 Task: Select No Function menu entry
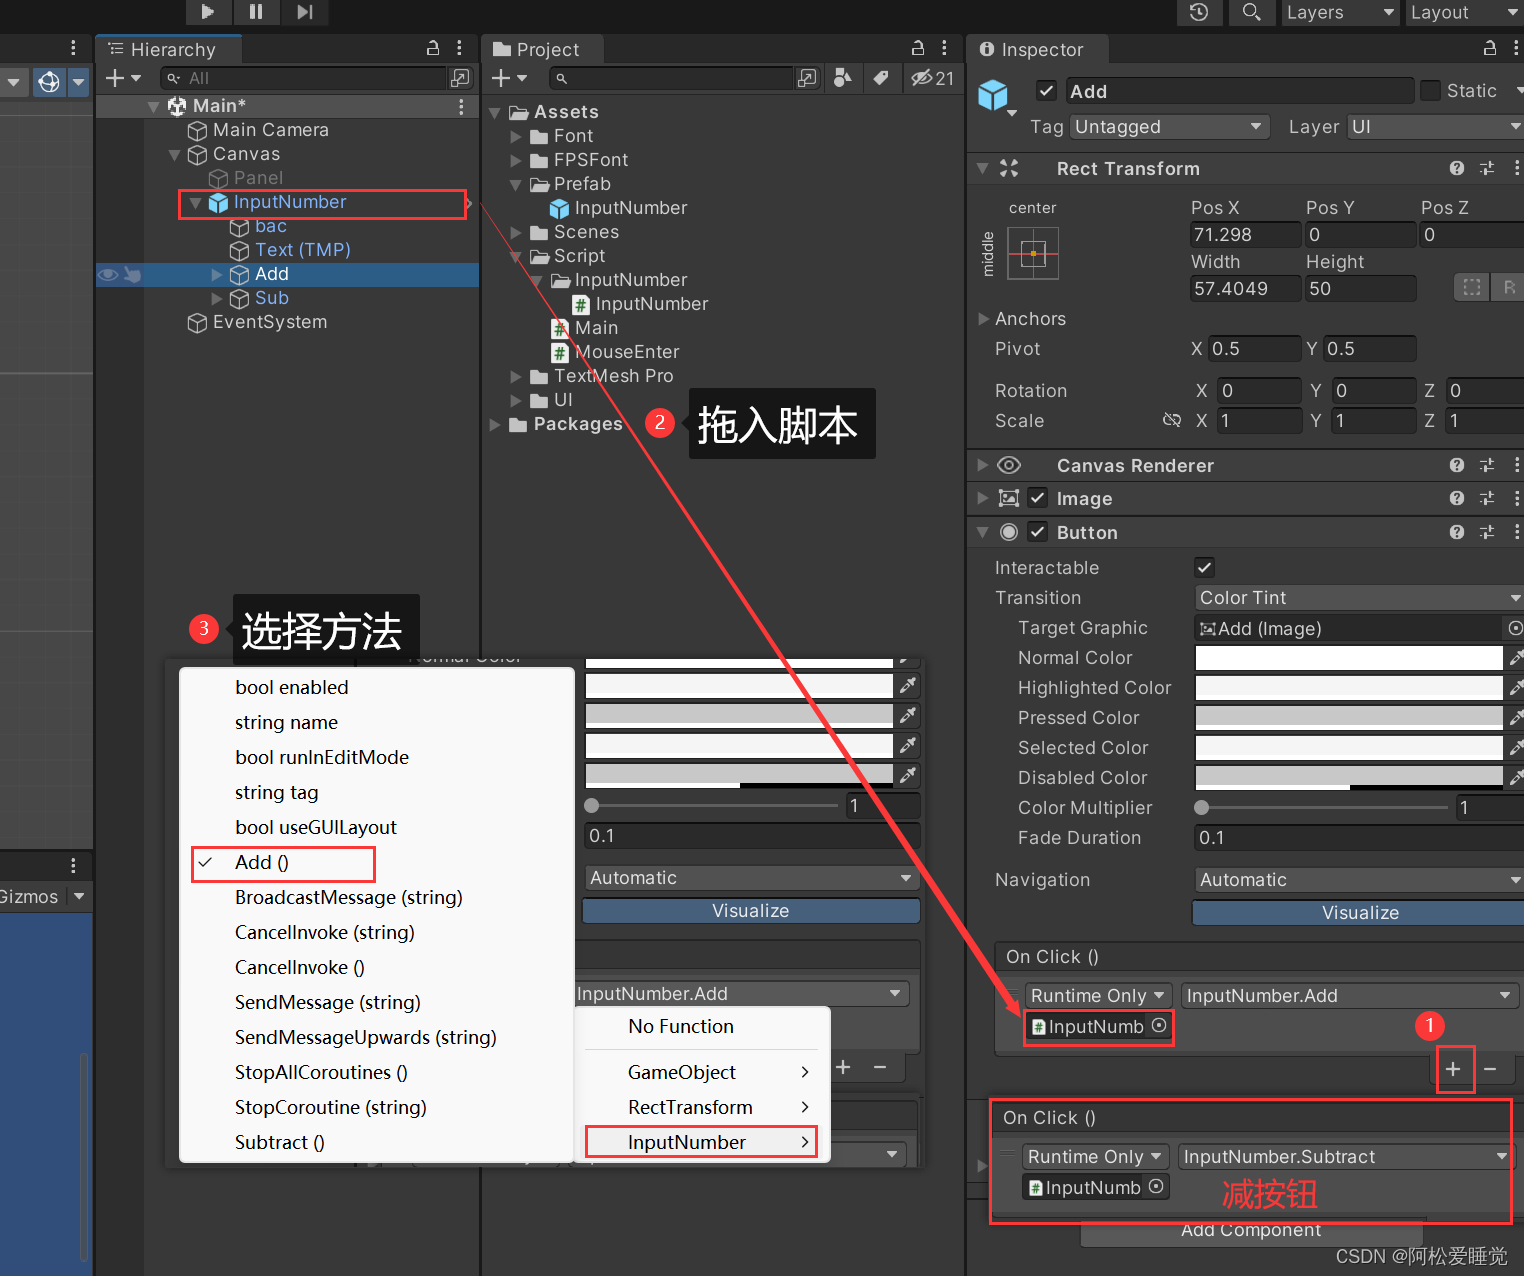pyautogui.click(x=681, y=1027)
